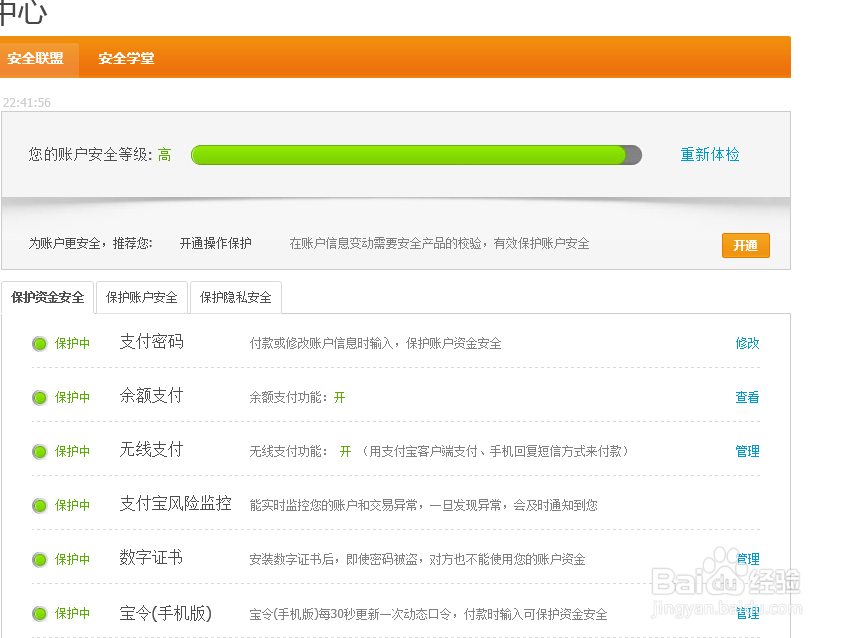Click green status icon beside 数字证书

(x=40, y=559)
